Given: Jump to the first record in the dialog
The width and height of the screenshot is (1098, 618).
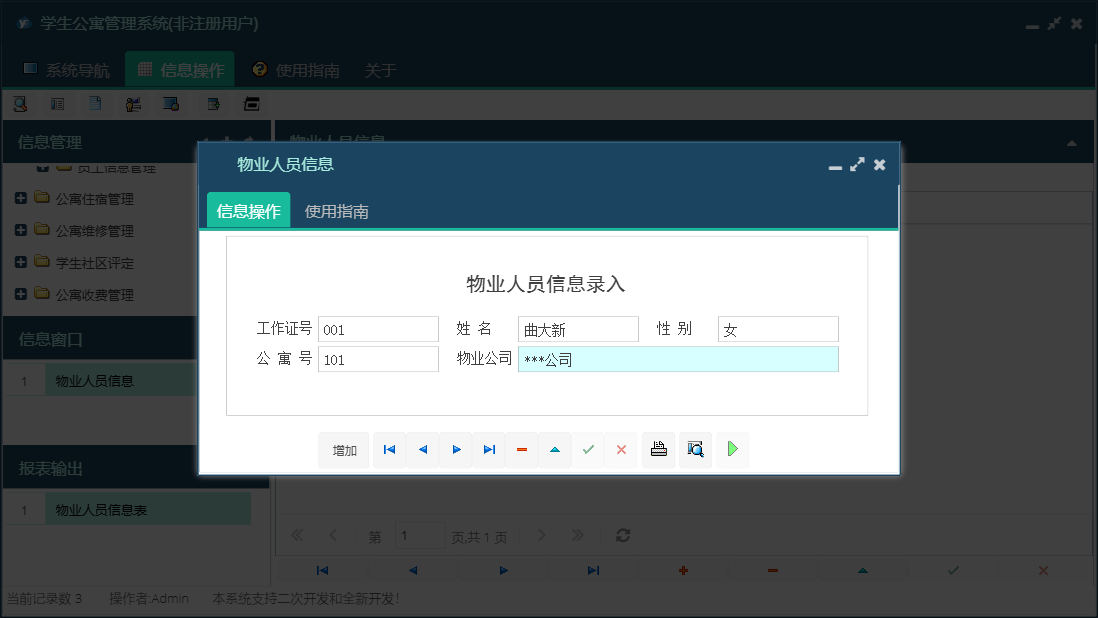Looking at the screenshot, I should (x=389, y=449).
